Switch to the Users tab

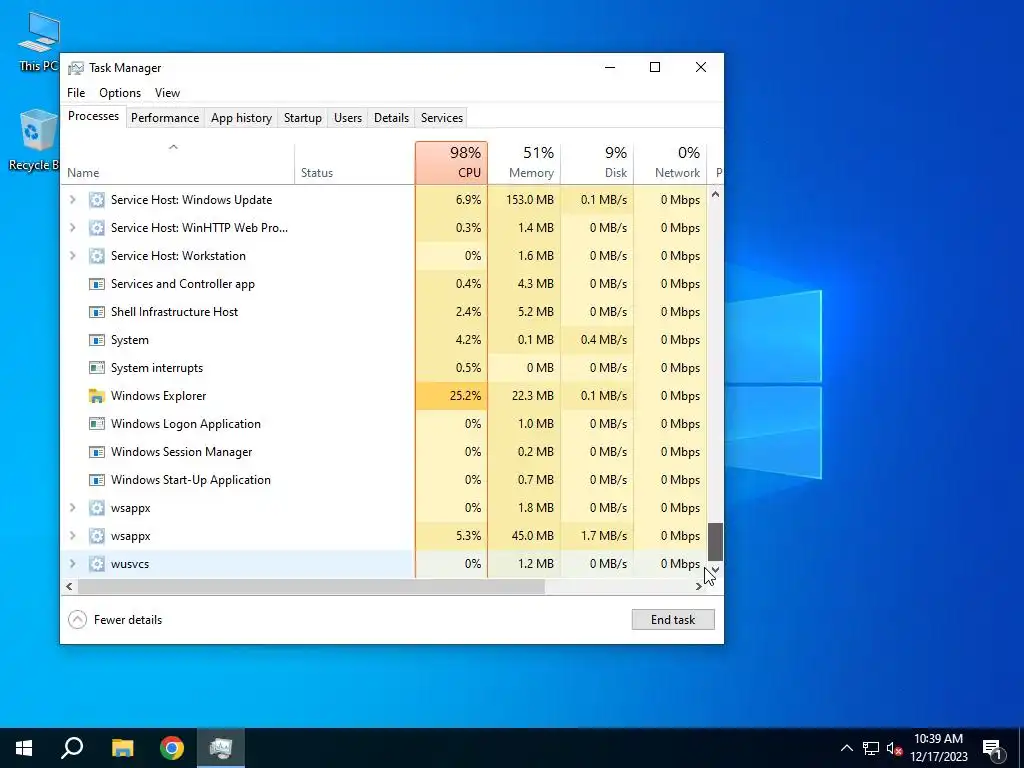click(x=347, y=118)
